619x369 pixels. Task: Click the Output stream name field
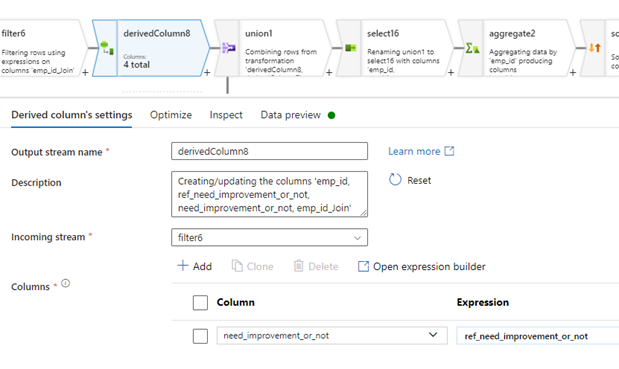(269, 151)
